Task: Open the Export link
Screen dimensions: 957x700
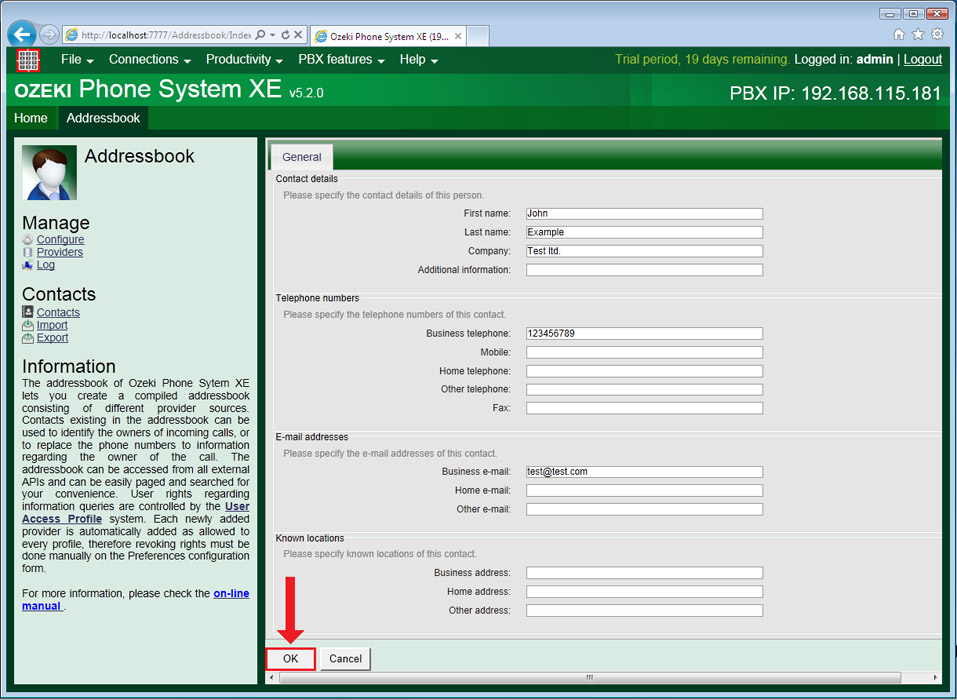Action: click(52, 338)
